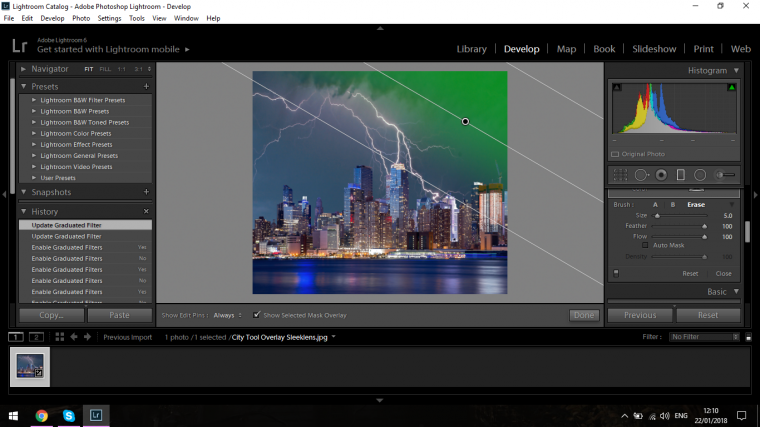Click the Lightroom mobile arrow icon

point(187,49)
